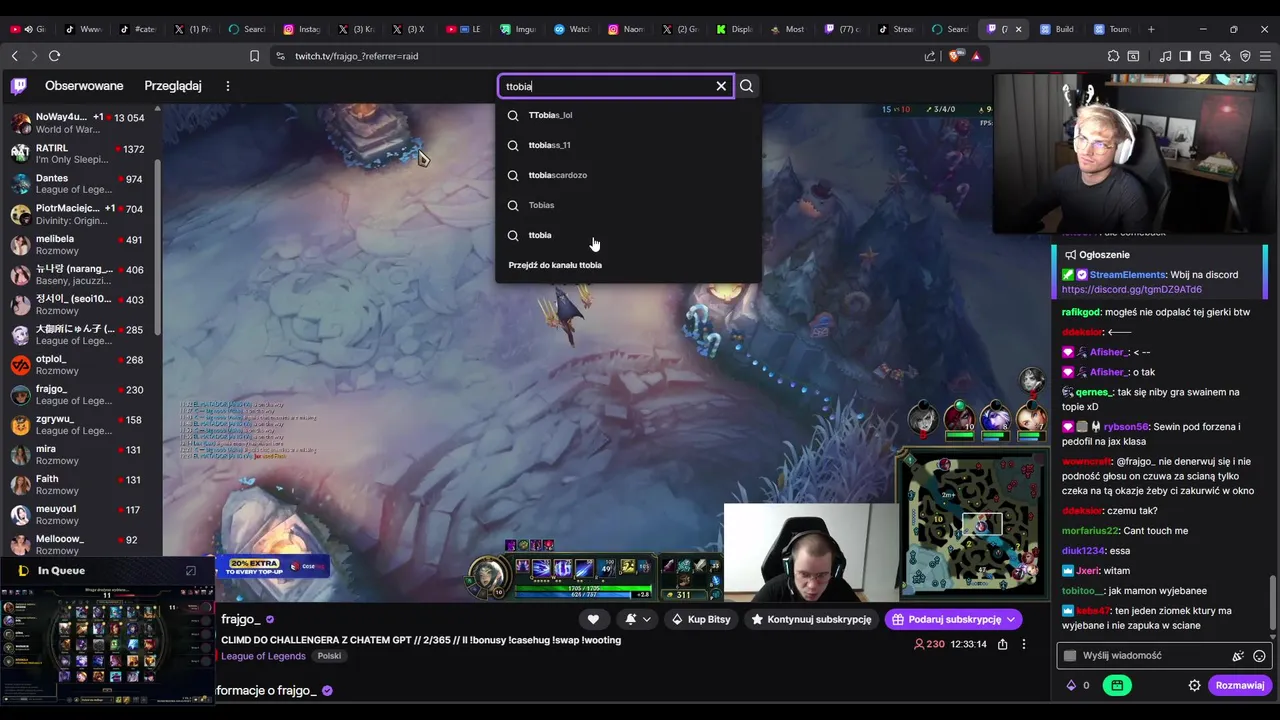Switch to the Build browser tab
The width and height of the screenshot is (1280, 720).
pyautogui.click(x=1058, y=29)
